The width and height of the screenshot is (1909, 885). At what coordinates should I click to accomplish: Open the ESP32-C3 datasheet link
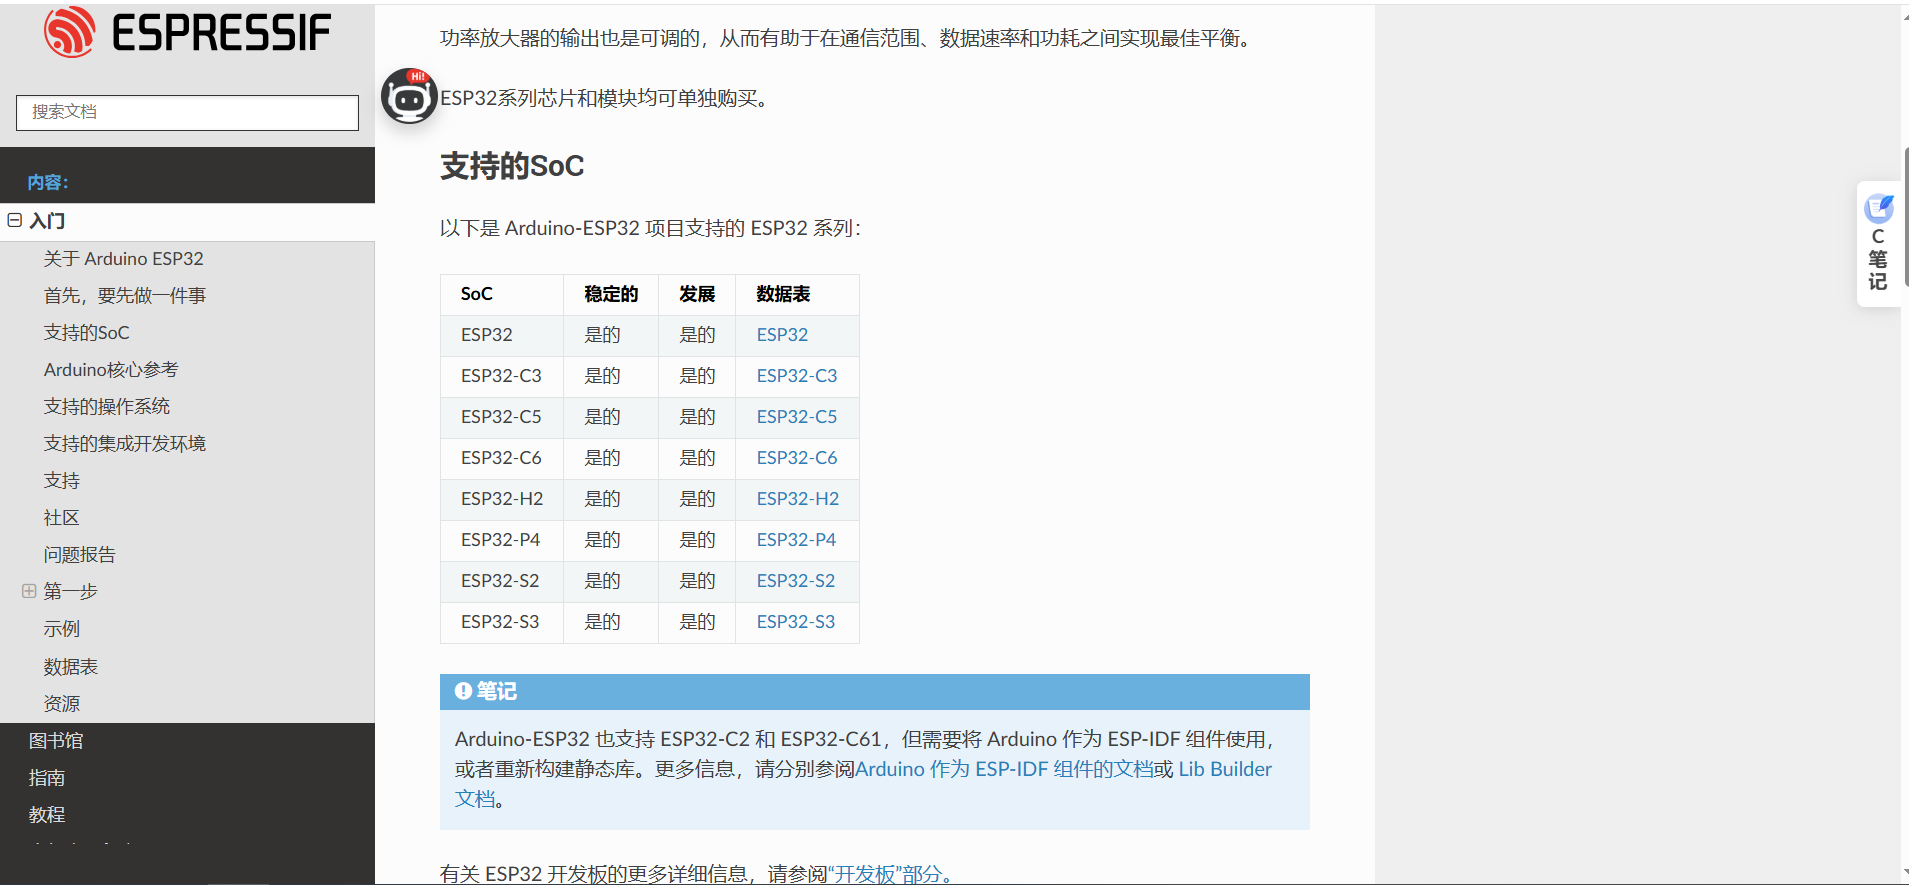797,376
